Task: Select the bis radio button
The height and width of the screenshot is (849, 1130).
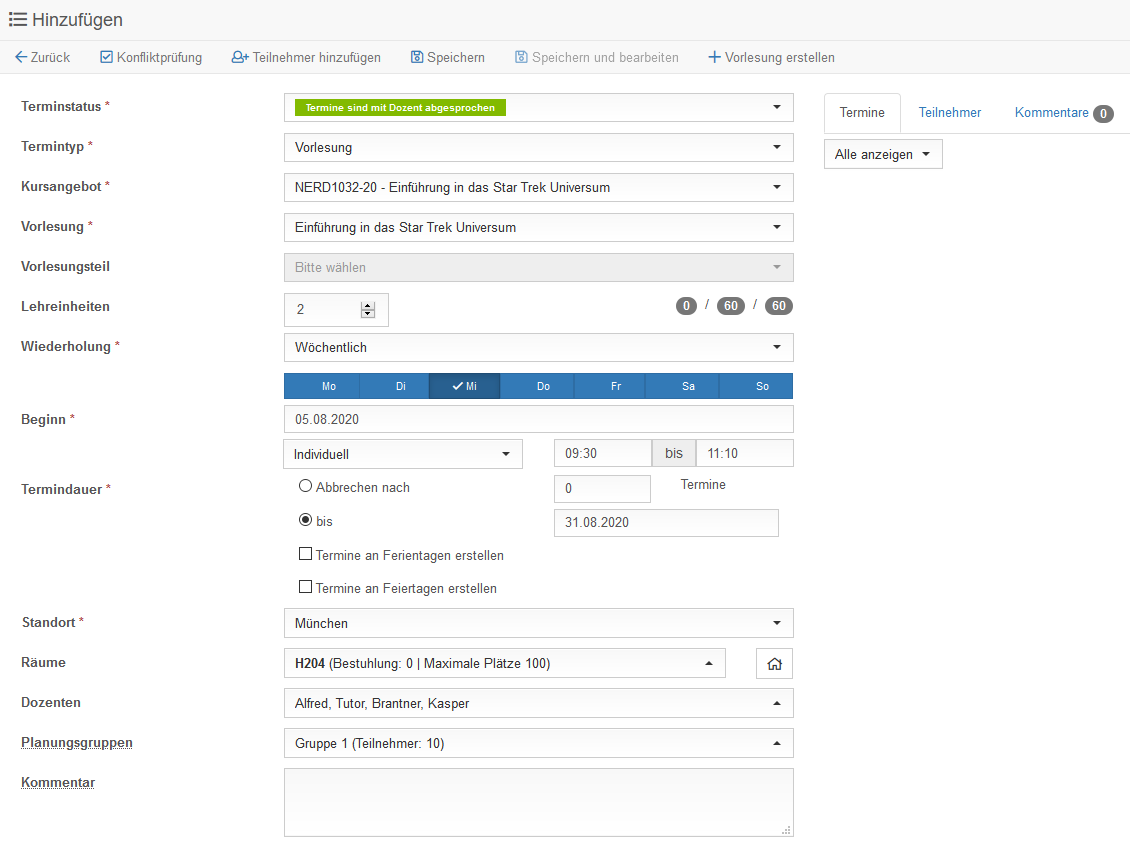Action: tap(306, 520)
